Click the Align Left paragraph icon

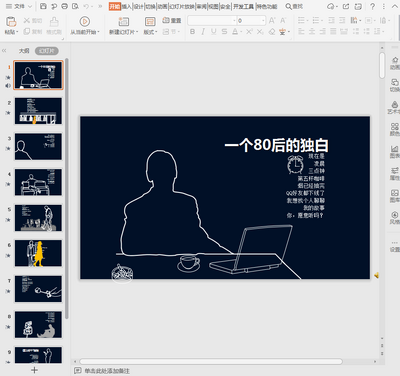click(x=301, y=32)
